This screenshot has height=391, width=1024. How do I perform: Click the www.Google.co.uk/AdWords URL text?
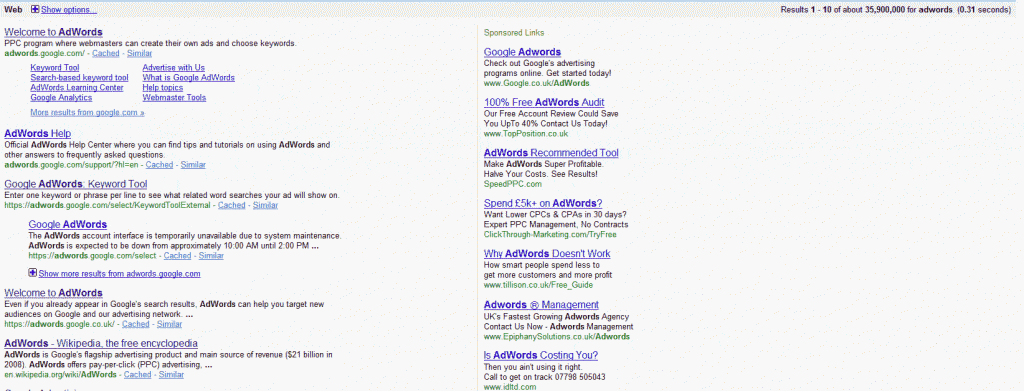(x=537, y=84)
